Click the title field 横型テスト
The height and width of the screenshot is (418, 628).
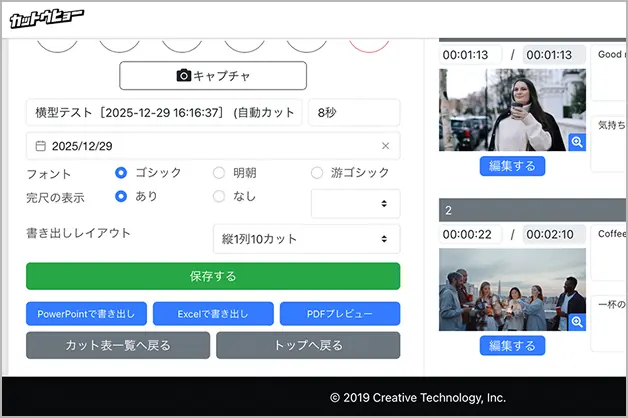(164, 113)
